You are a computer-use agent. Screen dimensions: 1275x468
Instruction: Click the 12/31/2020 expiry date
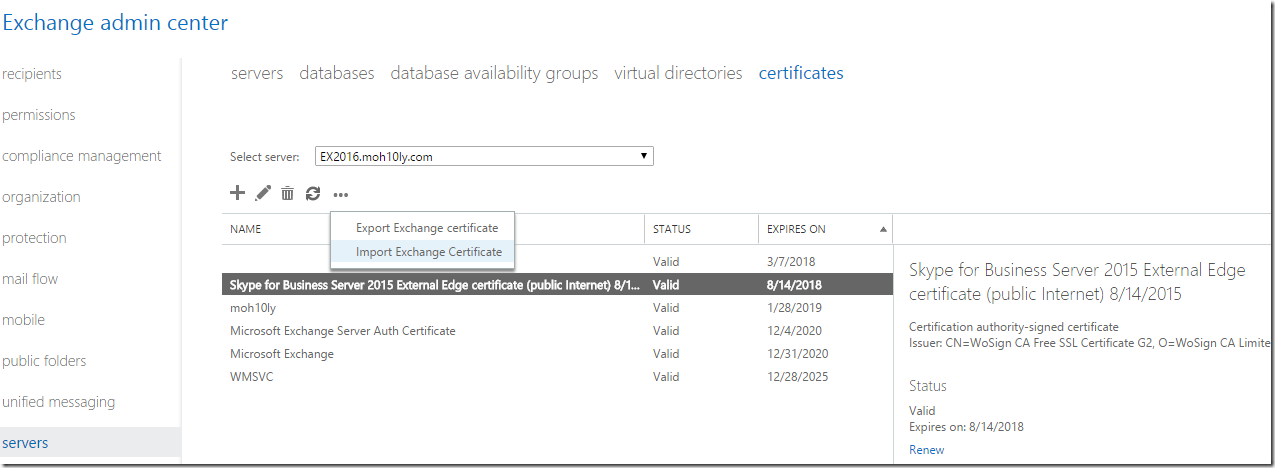pos(795,354)
